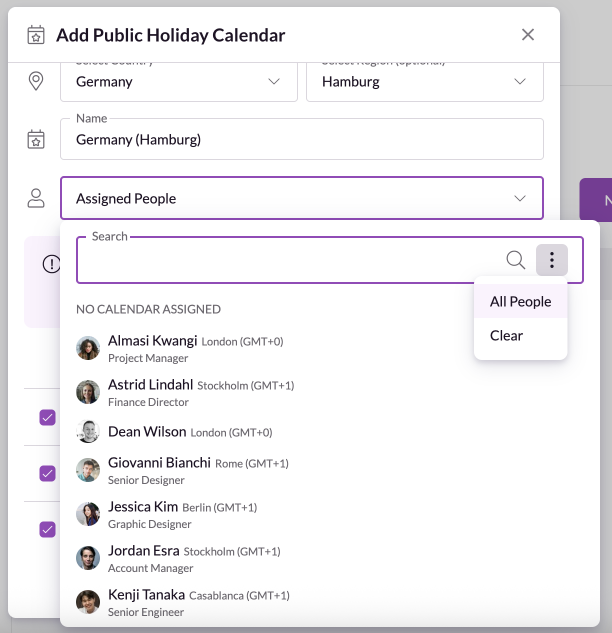Click the location pin icon

tap(36, 82)
